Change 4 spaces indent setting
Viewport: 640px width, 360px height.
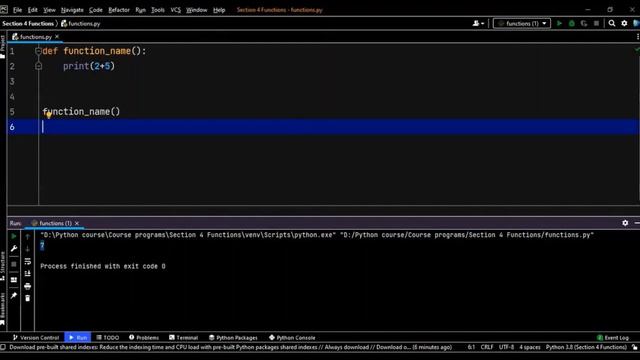(530, 347)
